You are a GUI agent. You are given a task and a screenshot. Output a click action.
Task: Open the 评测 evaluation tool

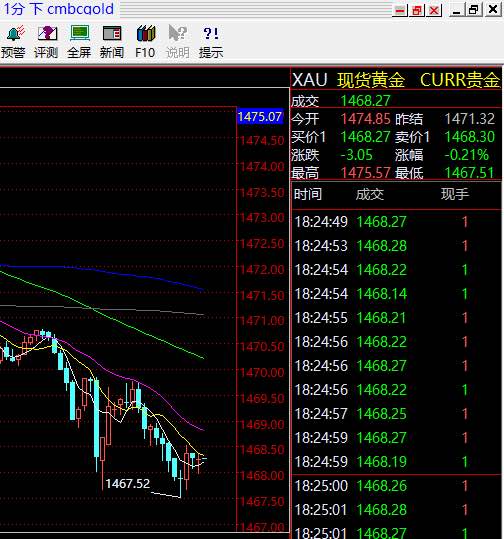click(46, 42)
